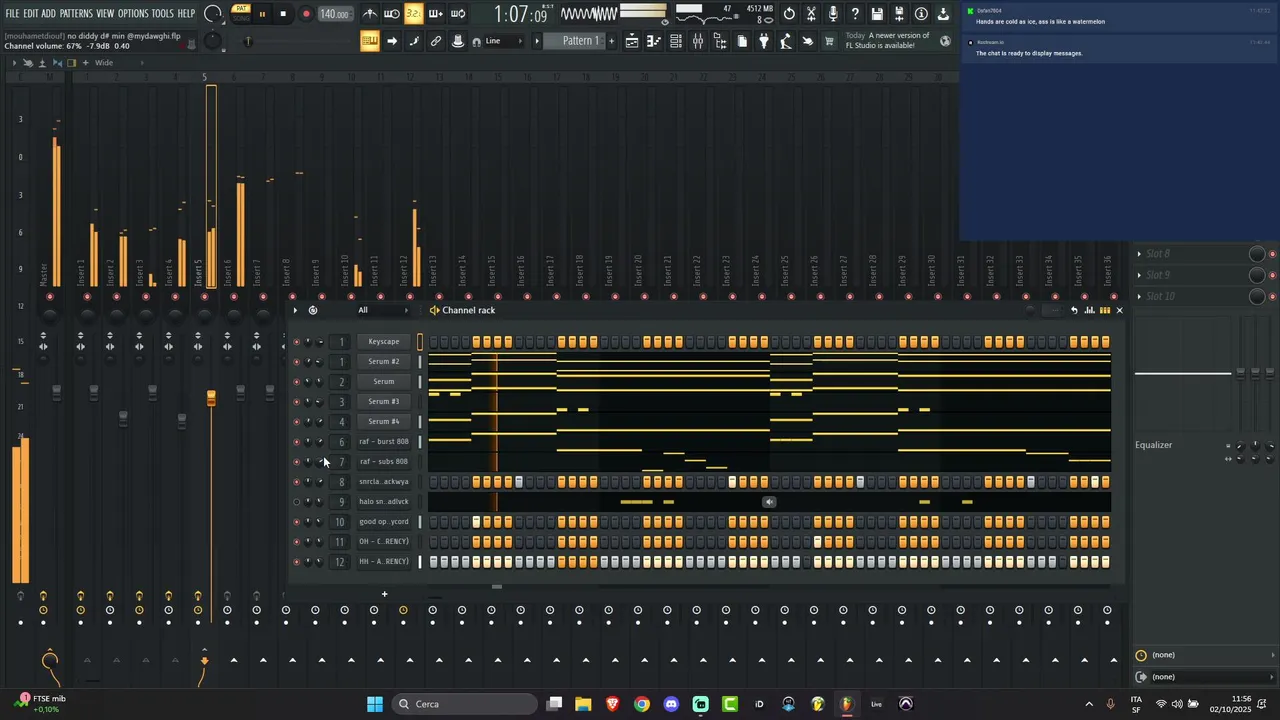Open FL Studio from the Windows taskbar
The width and height of the screenshot is (1280, 720).
[x=847, y=704]
